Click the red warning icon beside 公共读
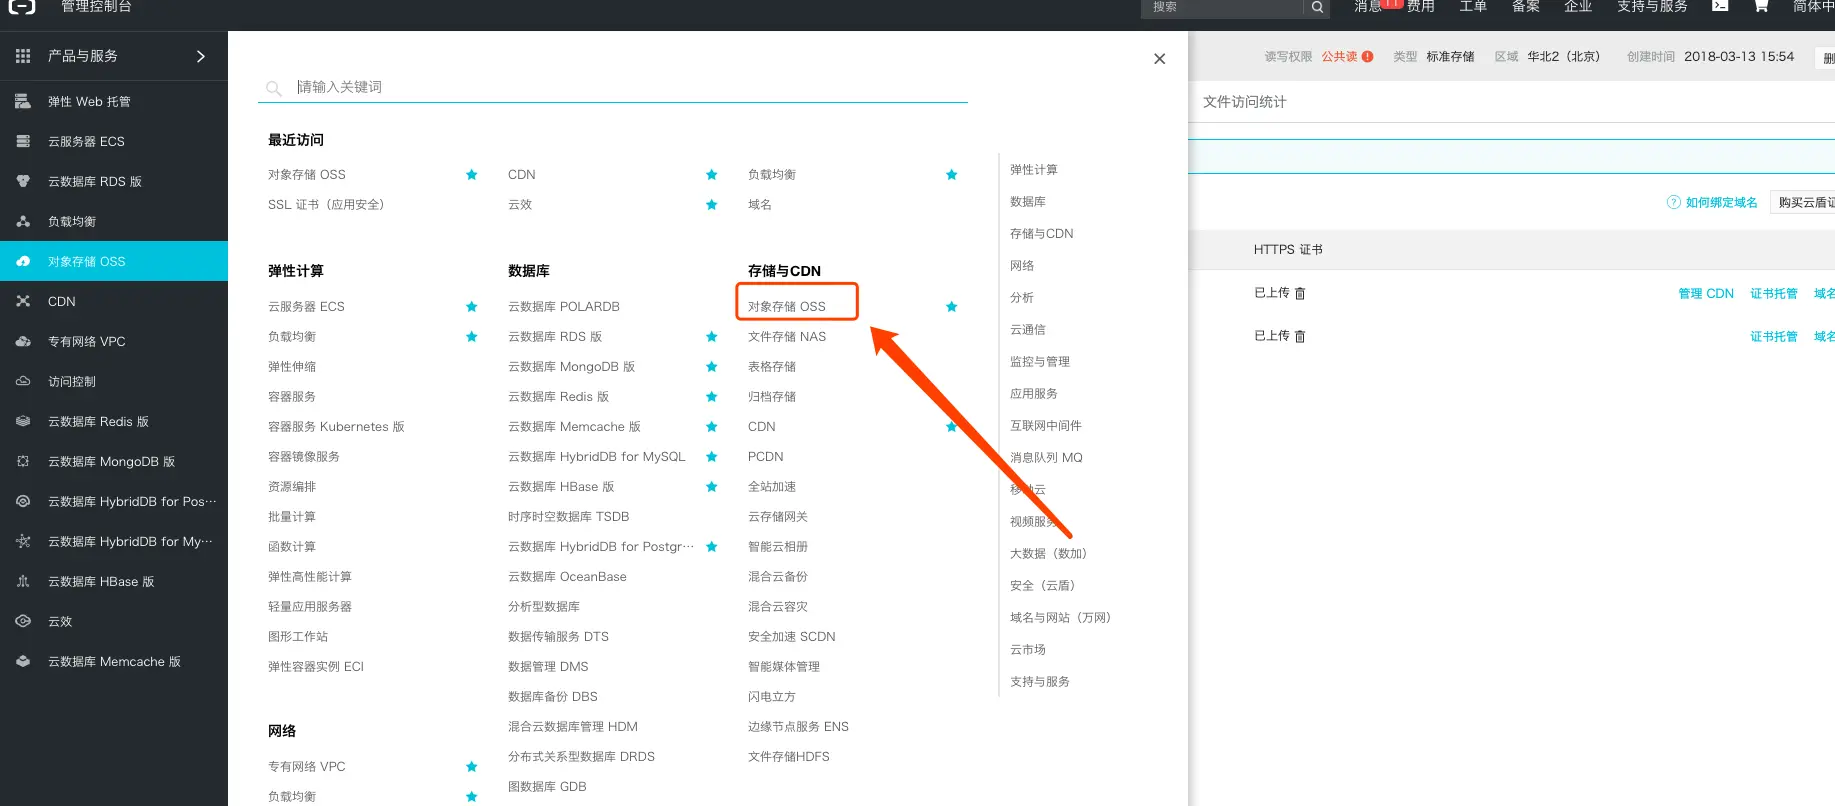1835x806 pixels. [x=1367, y=57]
